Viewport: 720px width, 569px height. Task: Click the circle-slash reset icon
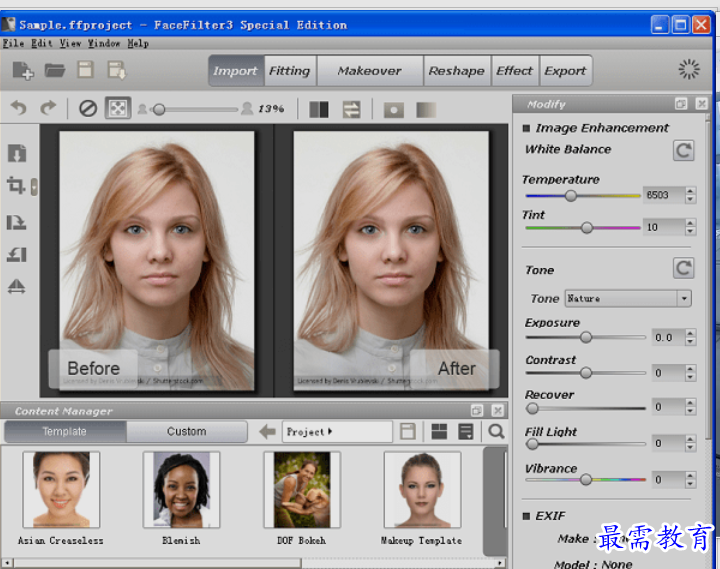pos(88,108)
